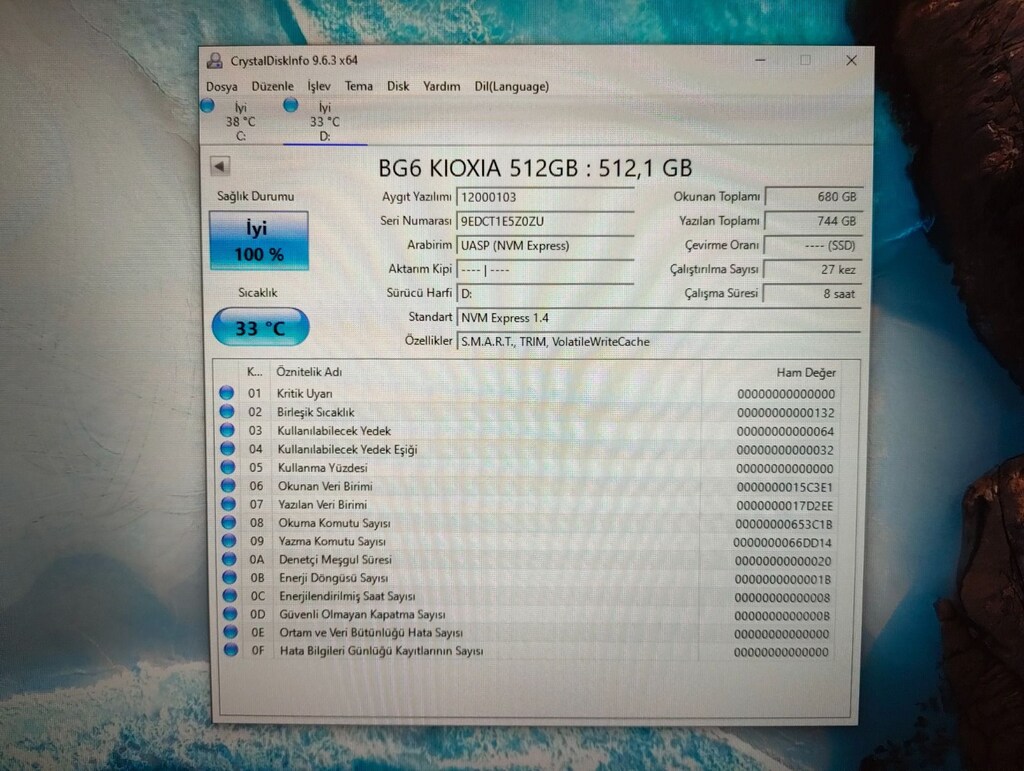Click the disk title BG6 KIOXIA 512GB

click(x=535, y=168)
